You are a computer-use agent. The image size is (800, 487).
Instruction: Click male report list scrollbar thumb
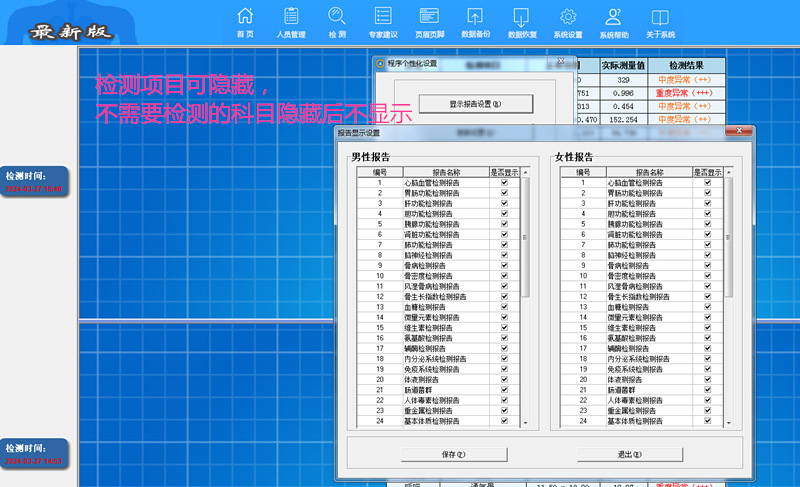526,238
